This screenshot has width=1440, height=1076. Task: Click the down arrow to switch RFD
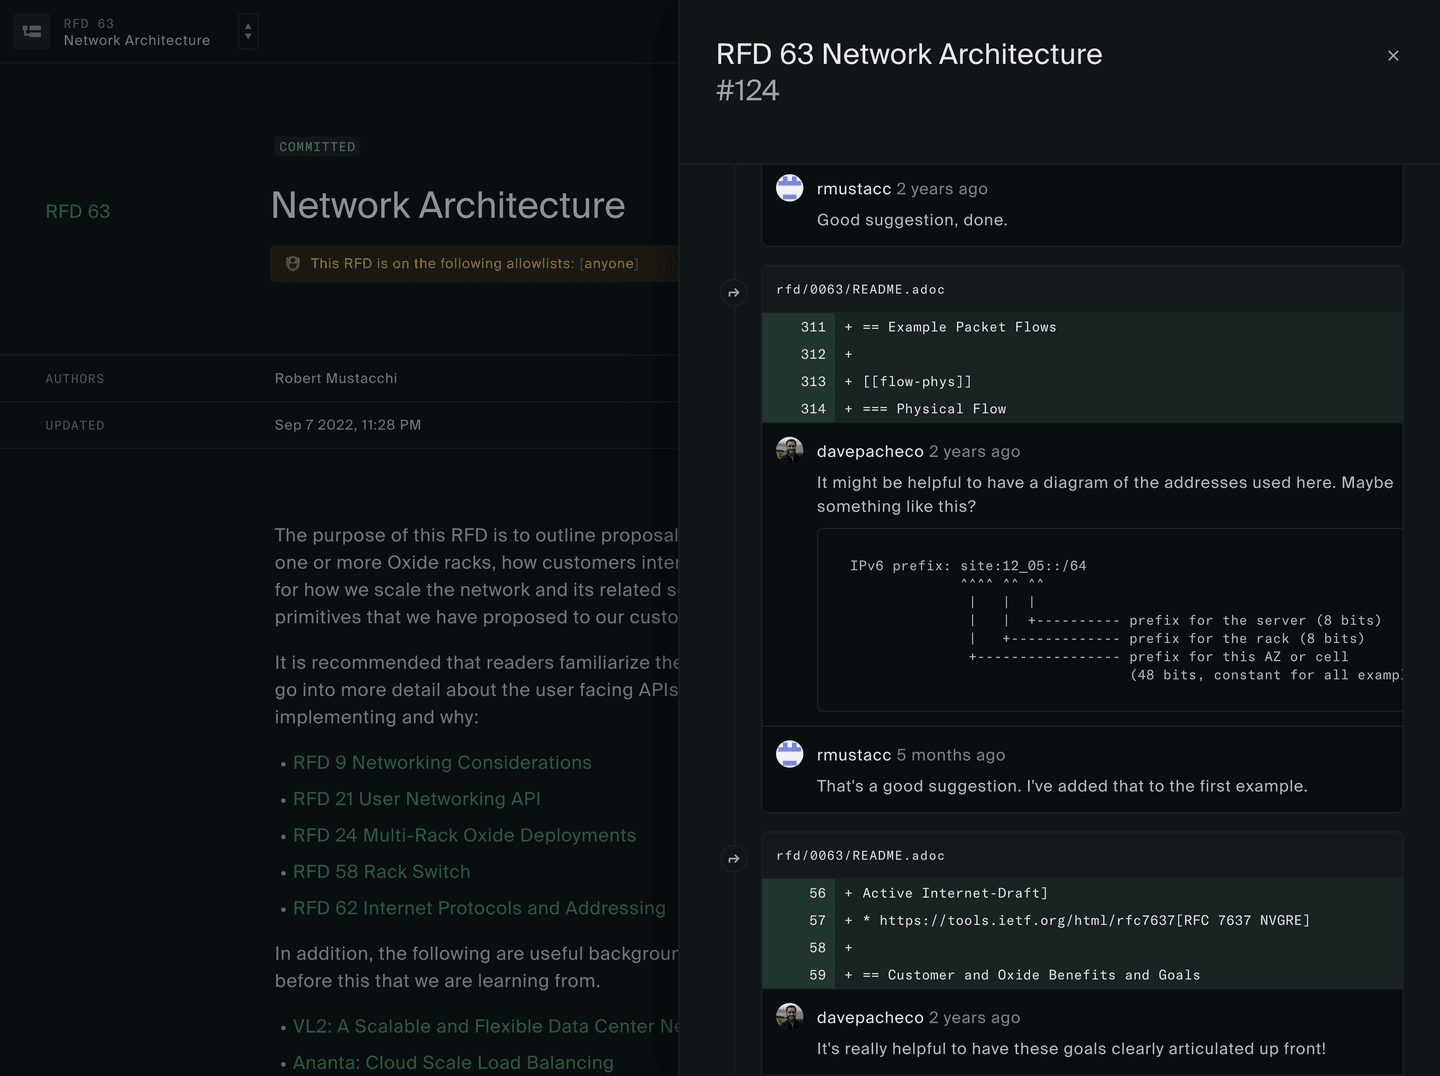point(247,36)
